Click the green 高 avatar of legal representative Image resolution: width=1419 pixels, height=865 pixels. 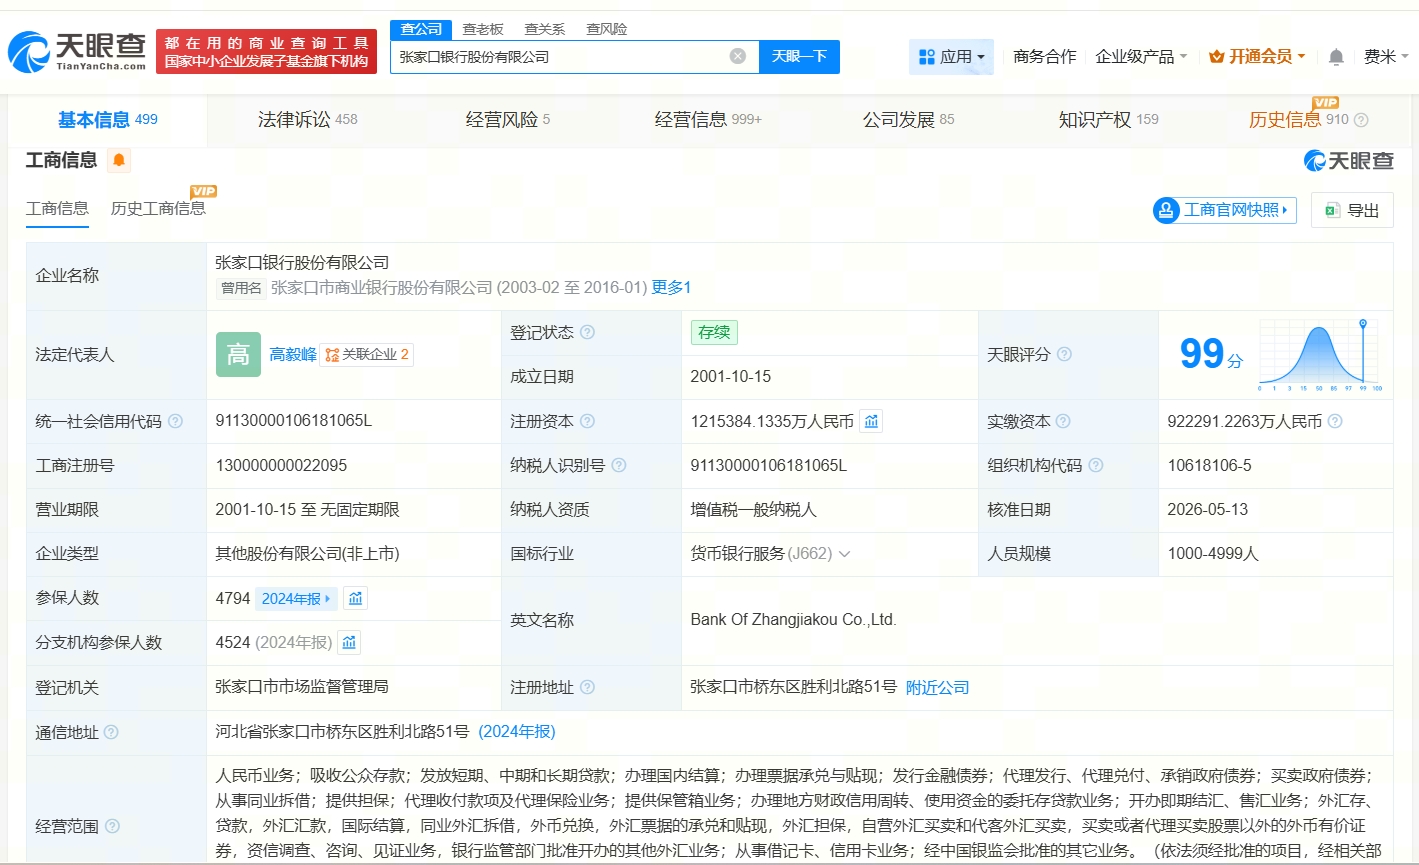(x=238, y=355)
